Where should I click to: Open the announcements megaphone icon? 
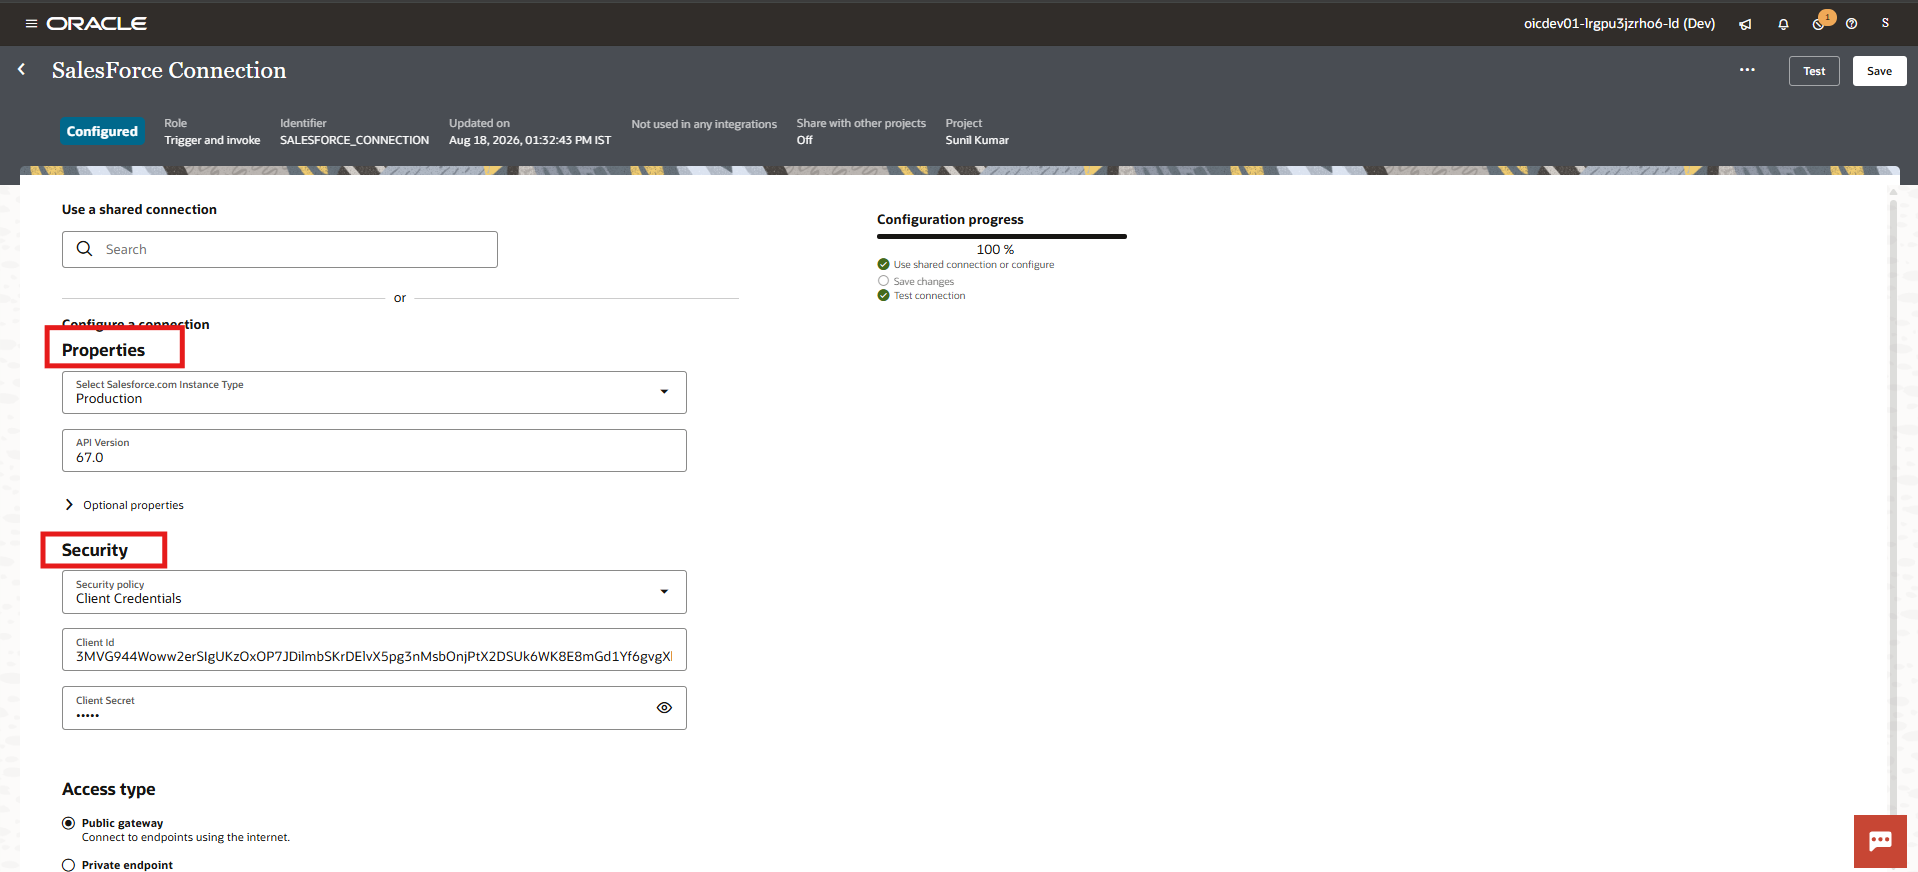[x=1745, y=24]
